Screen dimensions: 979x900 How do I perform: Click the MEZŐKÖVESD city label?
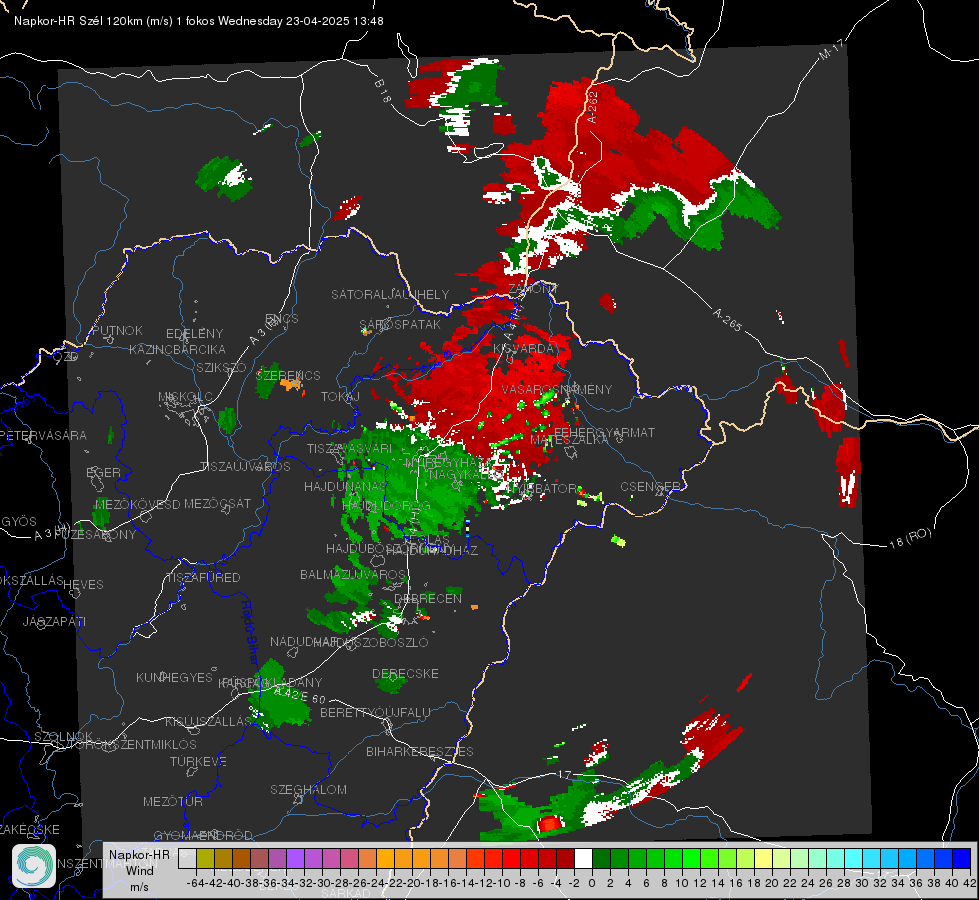coord(138,504)
